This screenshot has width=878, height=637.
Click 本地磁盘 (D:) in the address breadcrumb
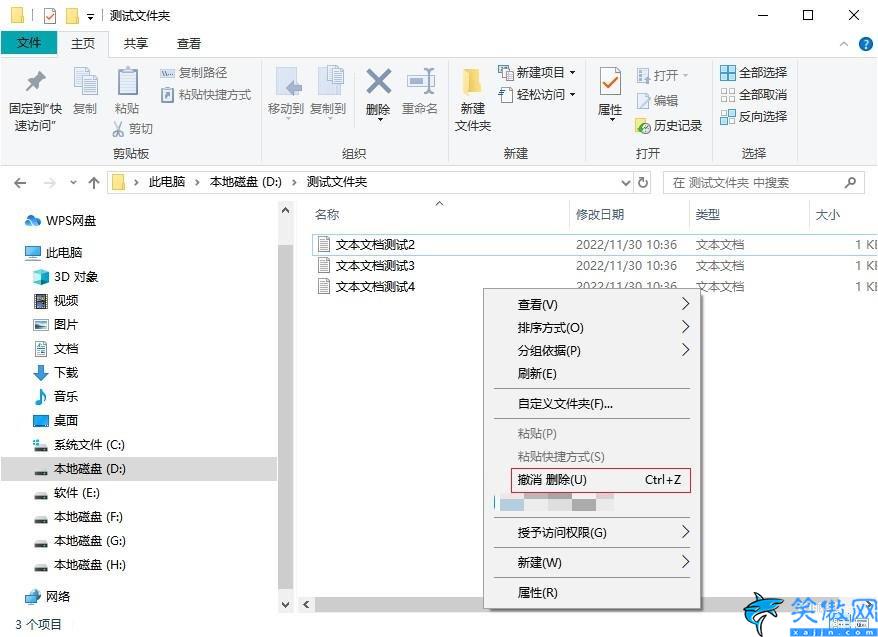point(245,182)
